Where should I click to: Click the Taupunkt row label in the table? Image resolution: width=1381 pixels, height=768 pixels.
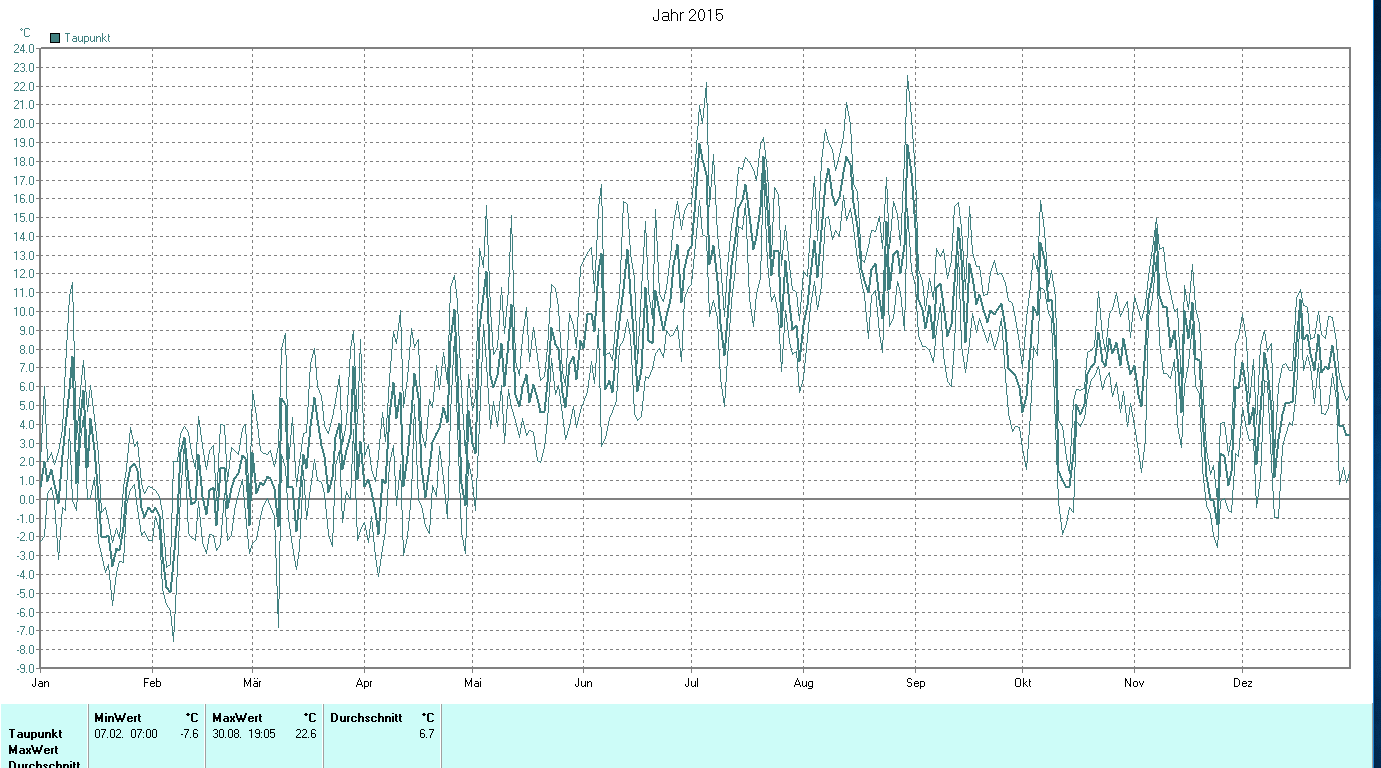pyautogui.click(x=35, y=734)
